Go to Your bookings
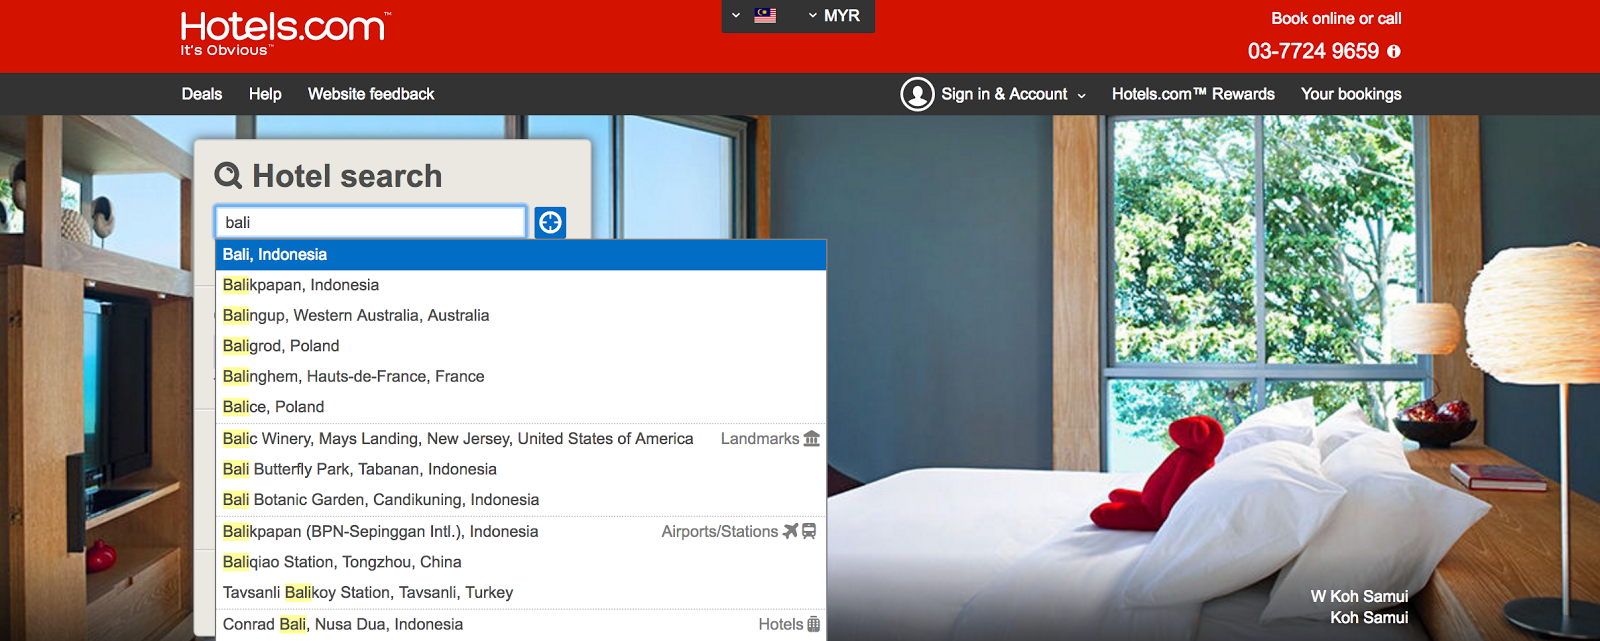Screen dimensions: 1600x641 [x=1351, y=94]
